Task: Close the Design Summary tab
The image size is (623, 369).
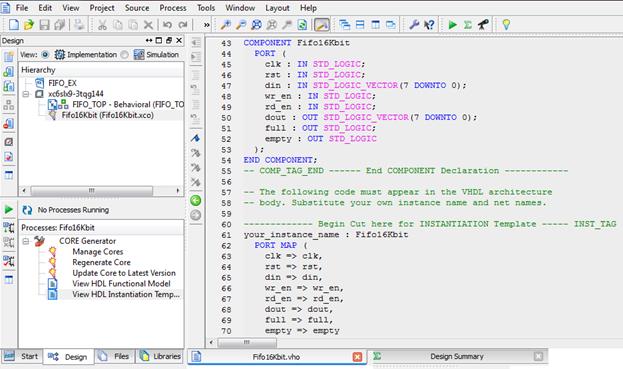Action: (538, 356)
